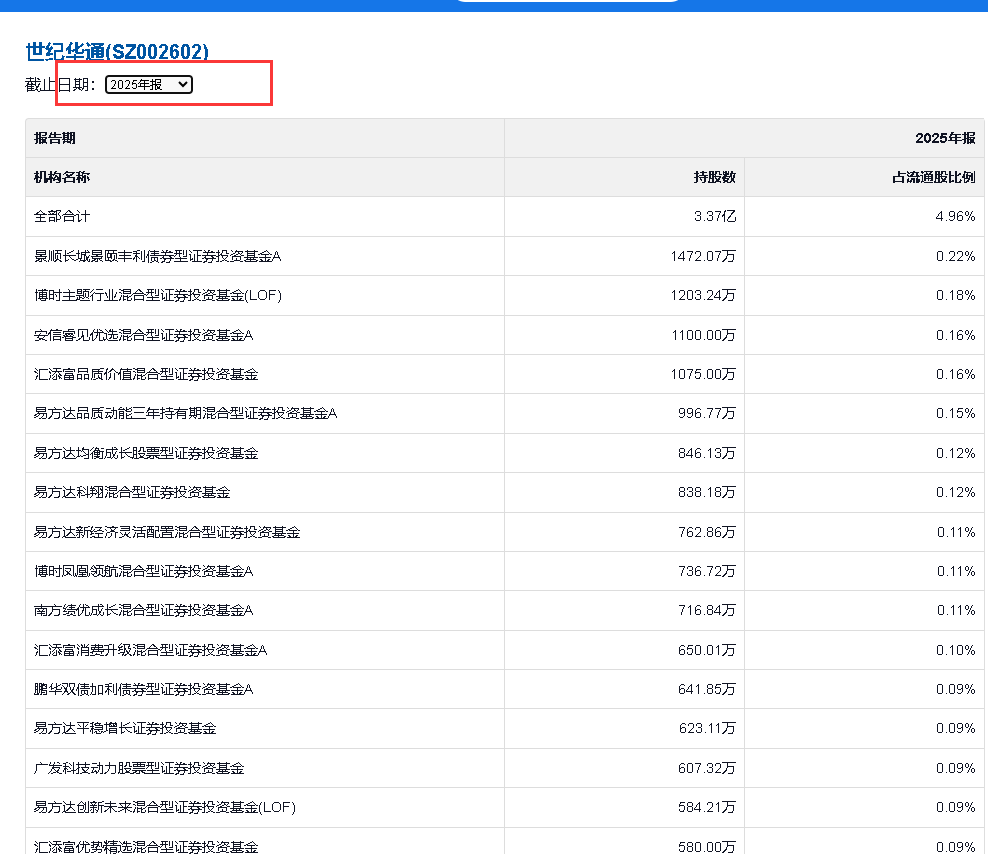Select the 580.00万 shares value
This screenshot has width=988, height=854.
707,846
